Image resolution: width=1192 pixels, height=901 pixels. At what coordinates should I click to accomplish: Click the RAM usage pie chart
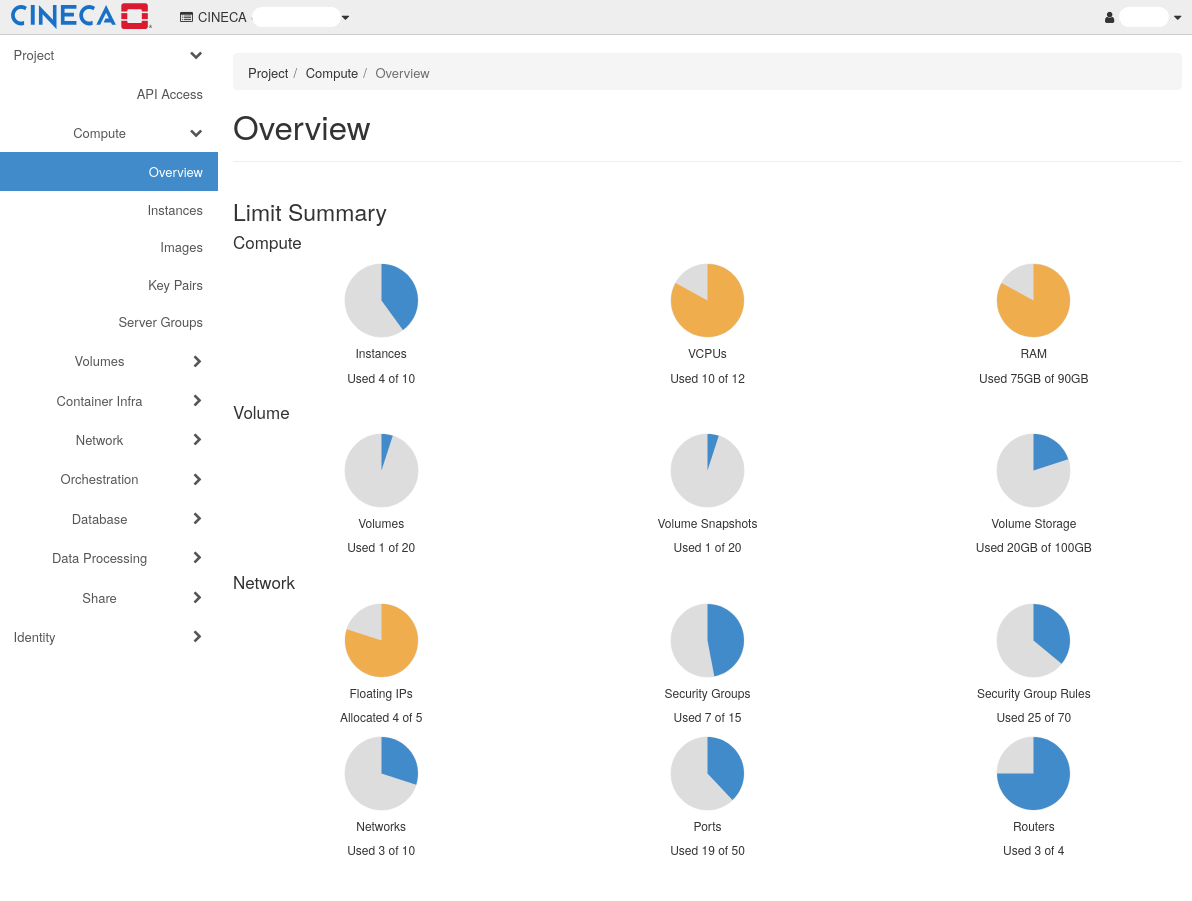tap(1033, 300)
